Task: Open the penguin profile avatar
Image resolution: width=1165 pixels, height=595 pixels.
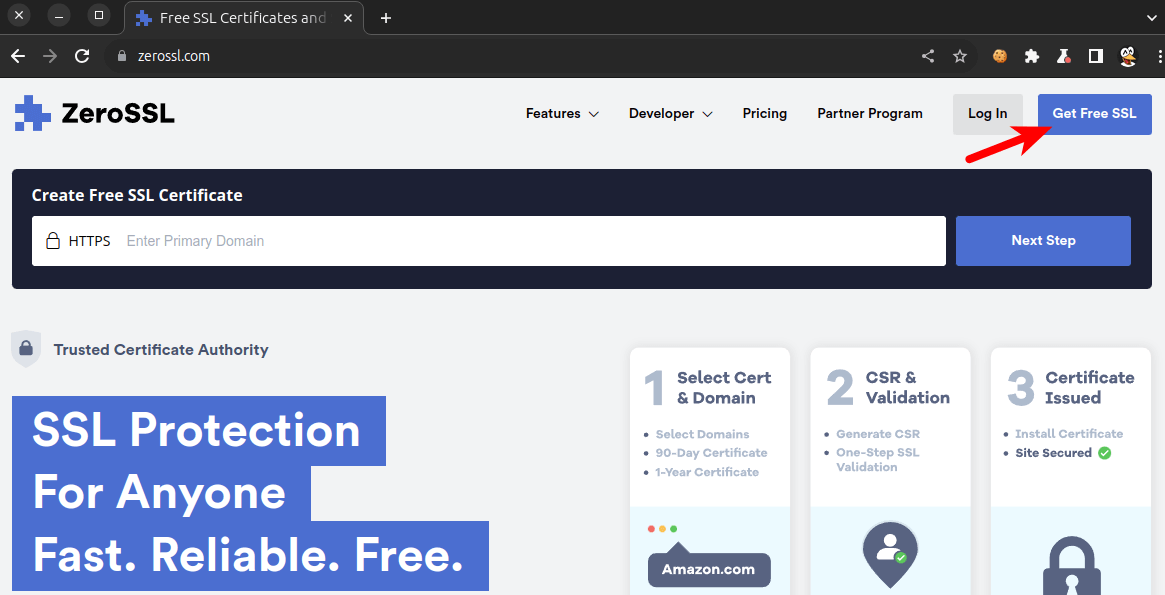Action: point(1127,56)
